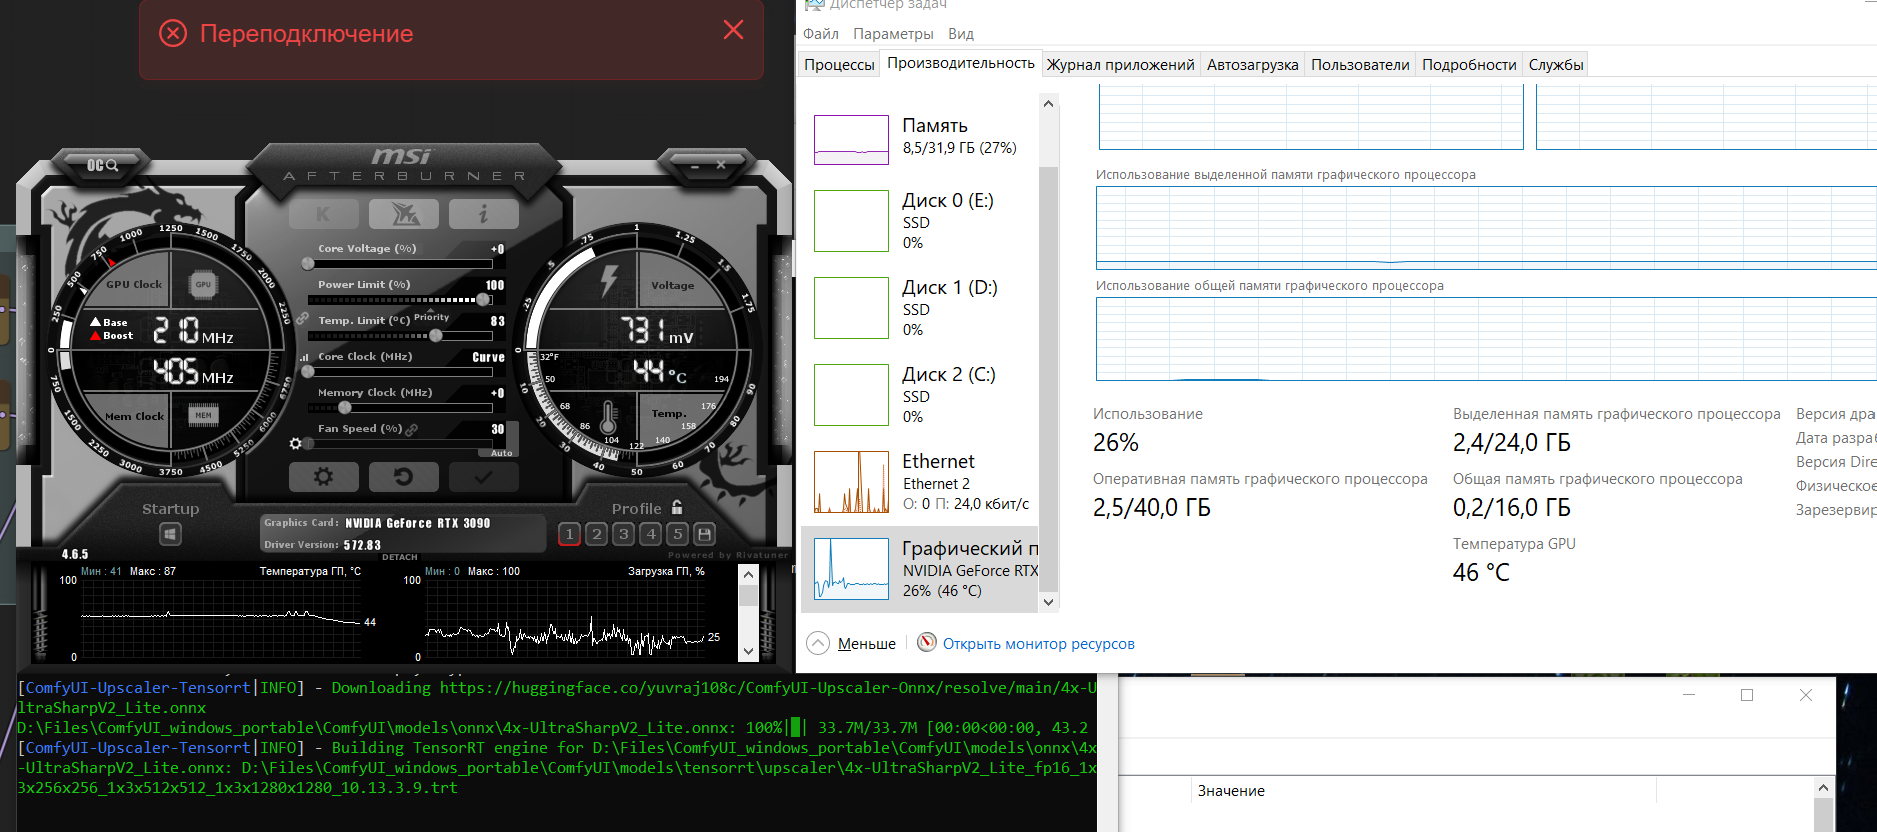Open the Вид menu in Task Manager
1877x832 pixels.
pyautogui.click(x=961, y=34)
